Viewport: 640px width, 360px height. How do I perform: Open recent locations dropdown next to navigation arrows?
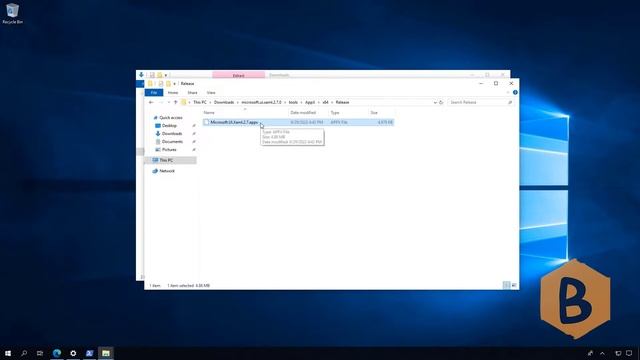click(169, 102)
